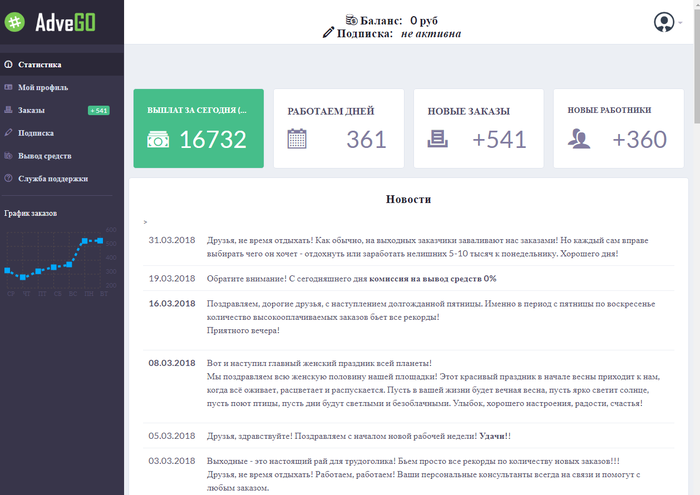This screenshot has width=700, height=495.
Task: Click the calendar icon in Работаем дней card
Action: pyautogui.click(x=296, y=140)
